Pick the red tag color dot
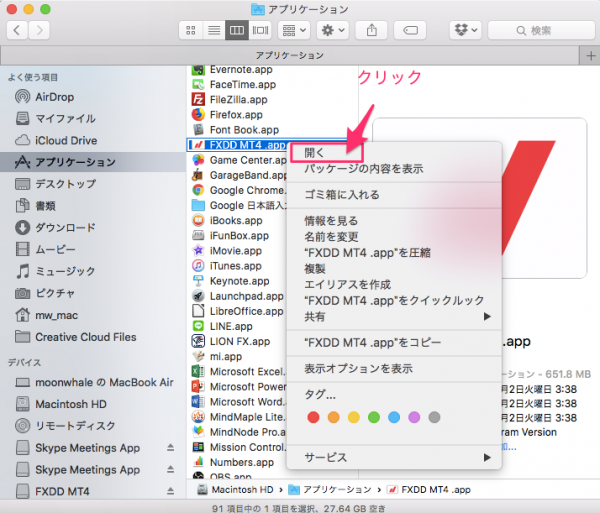 coord(313,417)
